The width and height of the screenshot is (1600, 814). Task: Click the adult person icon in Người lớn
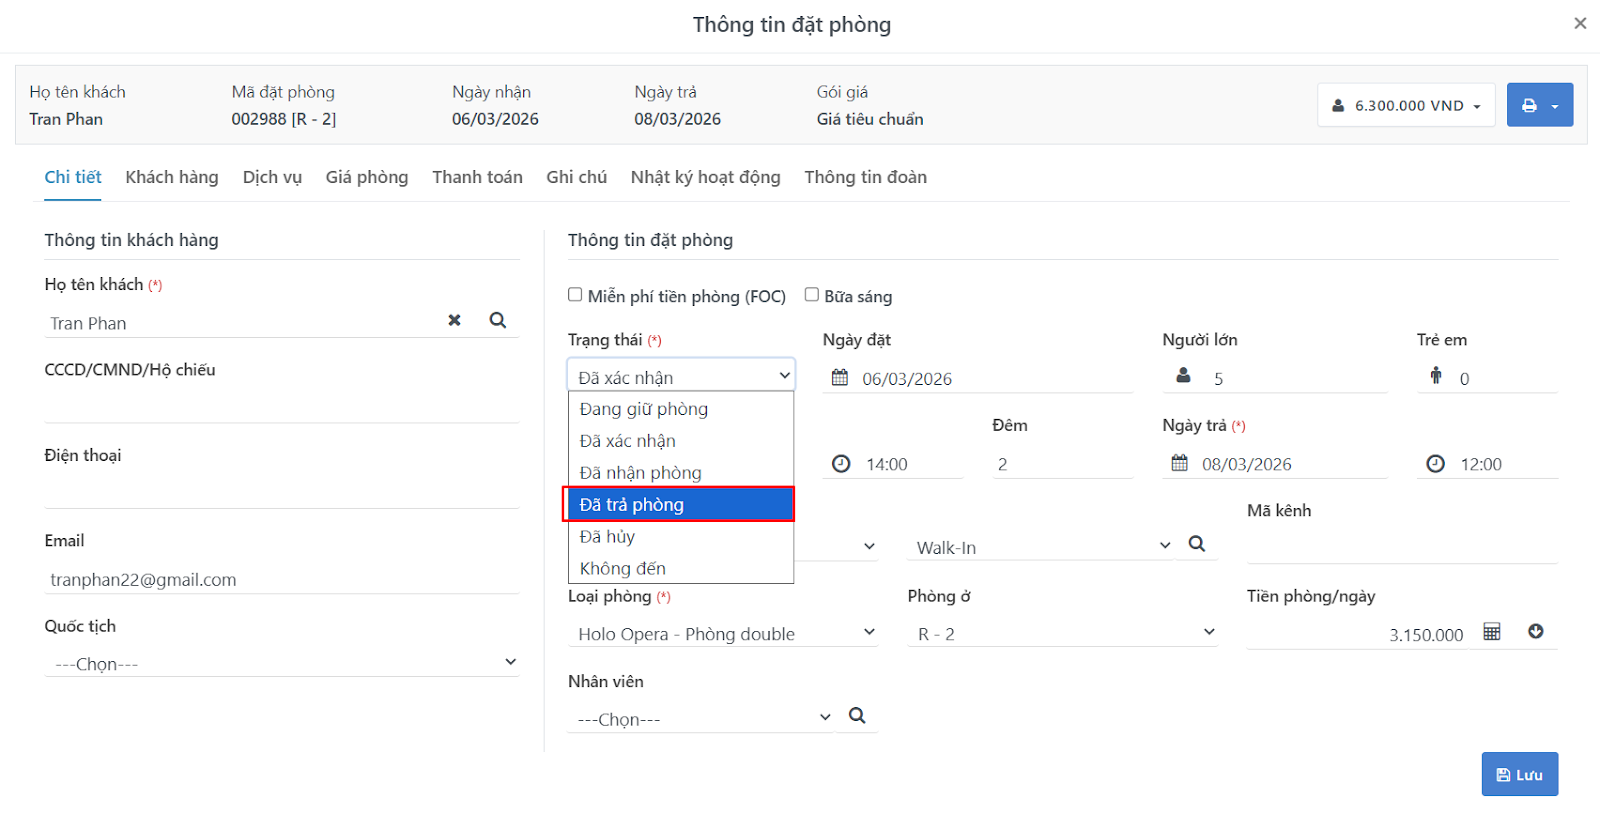(x=1184, y=376)
